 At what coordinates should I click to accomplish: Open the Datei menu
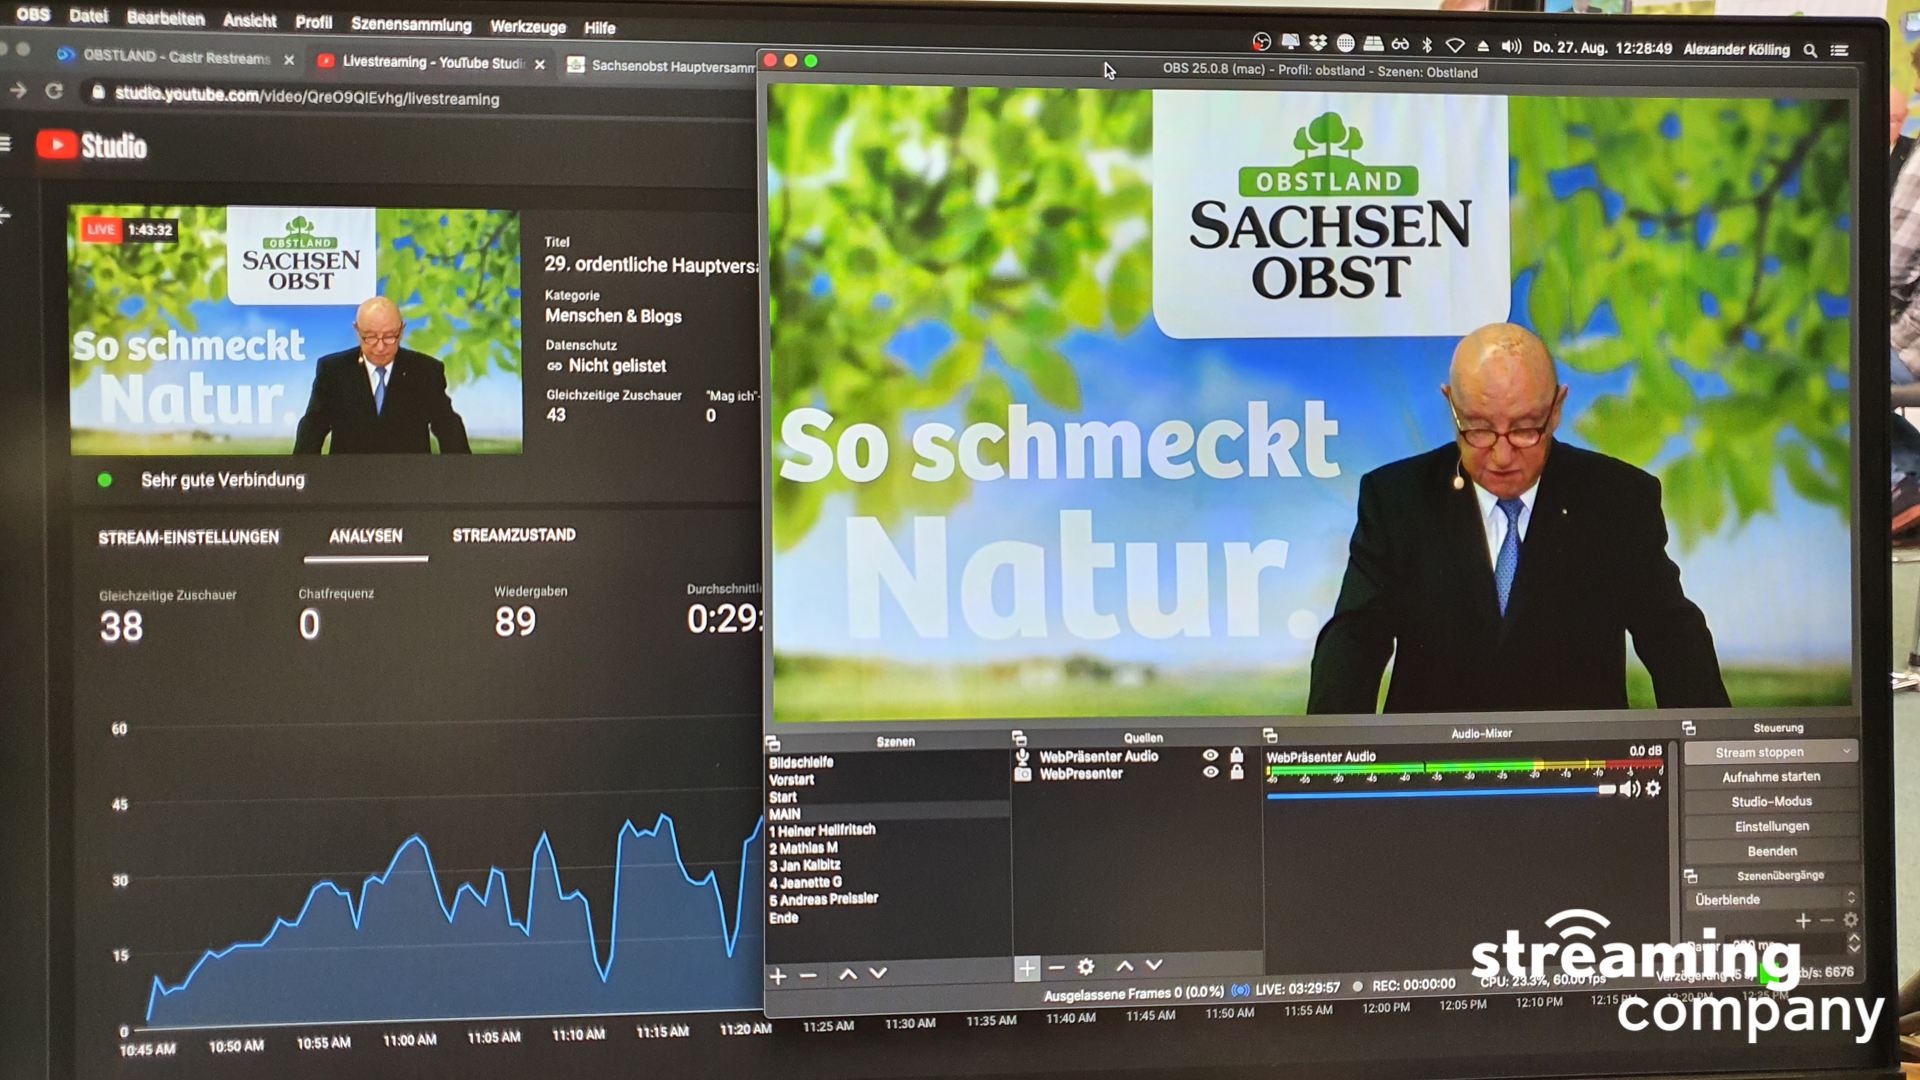88,16
